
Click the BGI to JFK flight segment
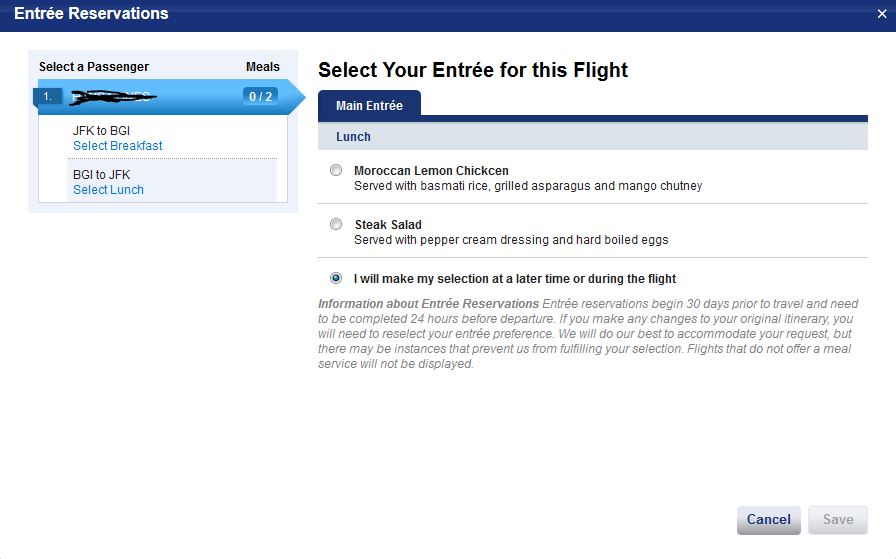pyautogui.click(x=101, y=175)
